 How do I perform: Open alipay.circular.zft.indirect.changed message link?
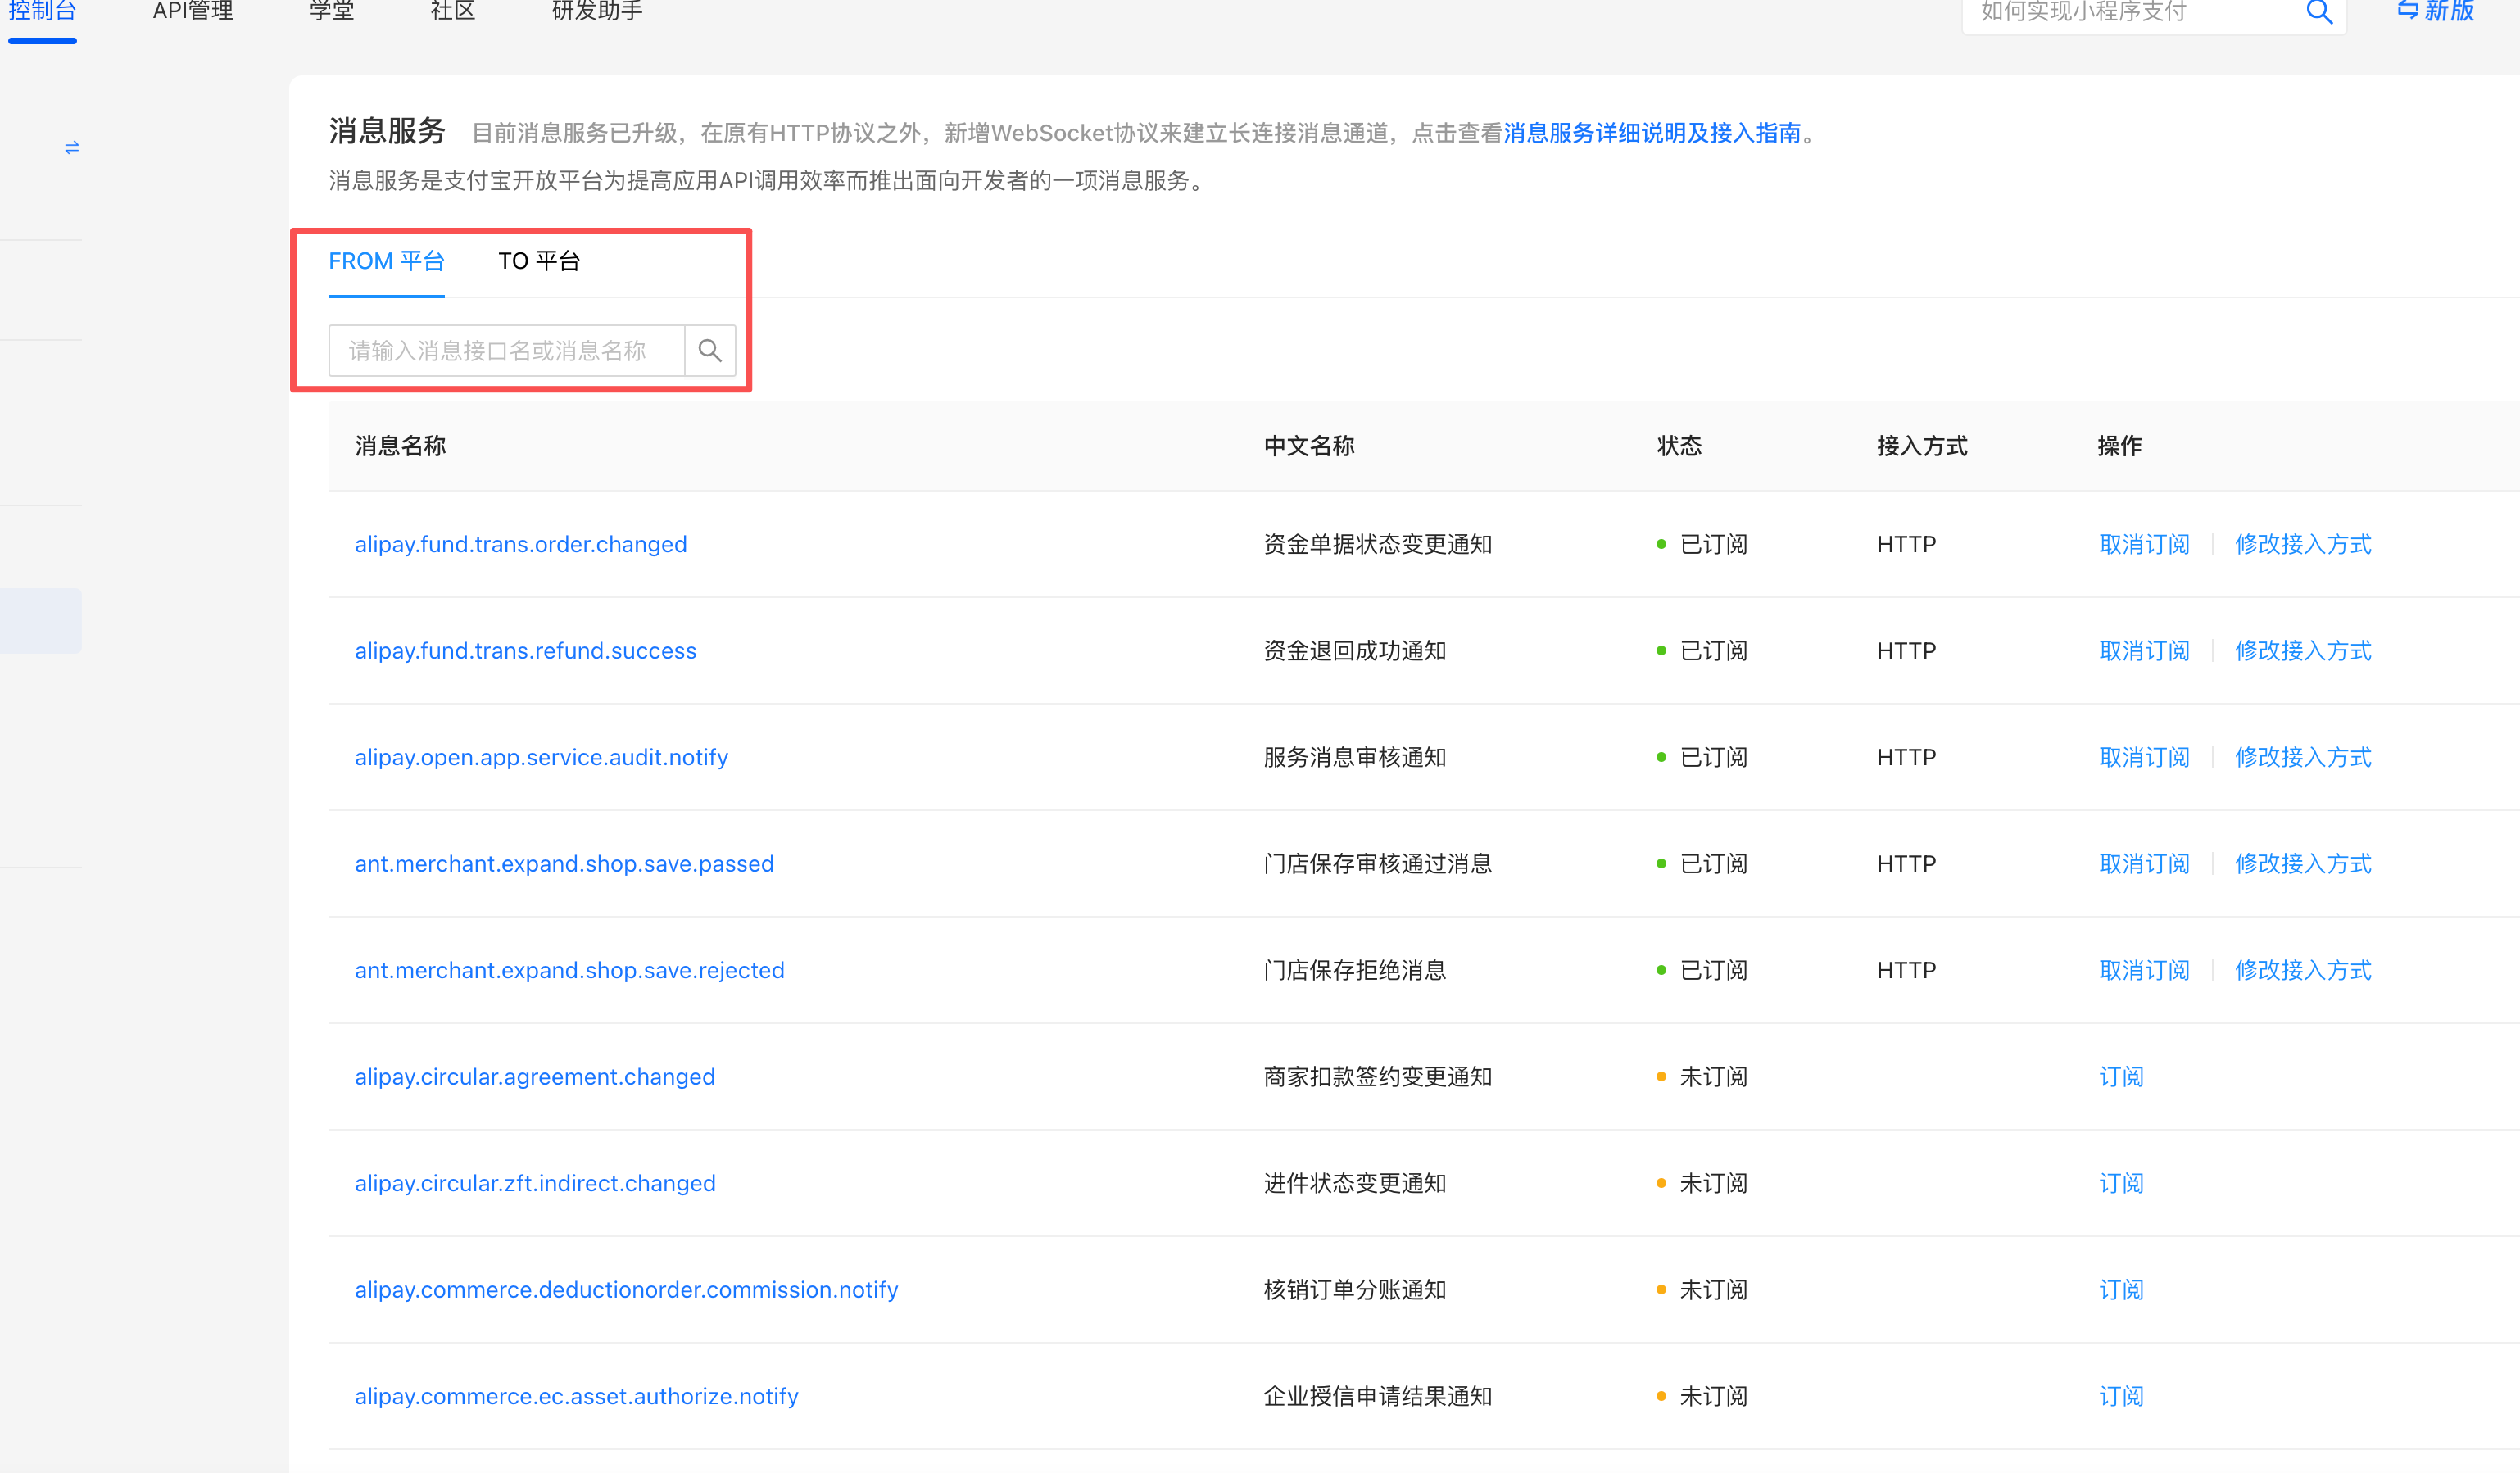(x=535, y=1183)
